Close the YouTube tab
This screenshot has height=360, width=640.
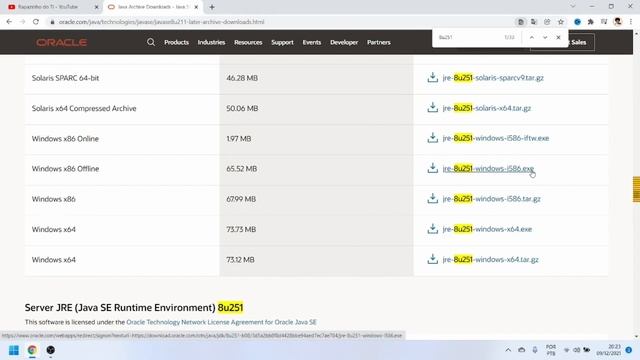97,7
